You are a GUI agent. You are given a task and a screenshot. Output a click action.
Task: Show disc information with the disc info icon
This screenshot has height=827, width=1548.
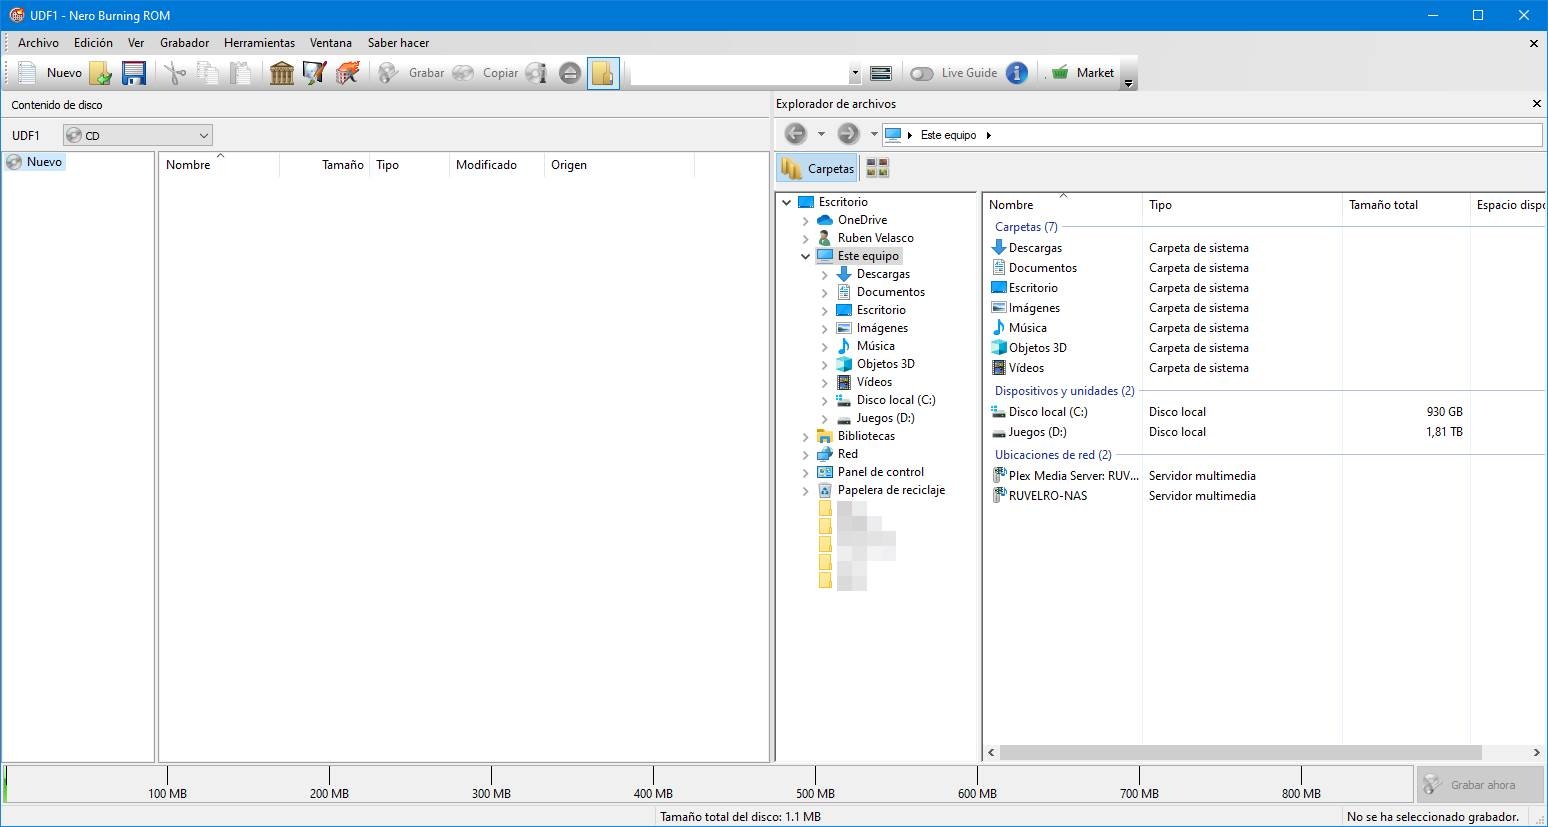click(x=537, y=73)
